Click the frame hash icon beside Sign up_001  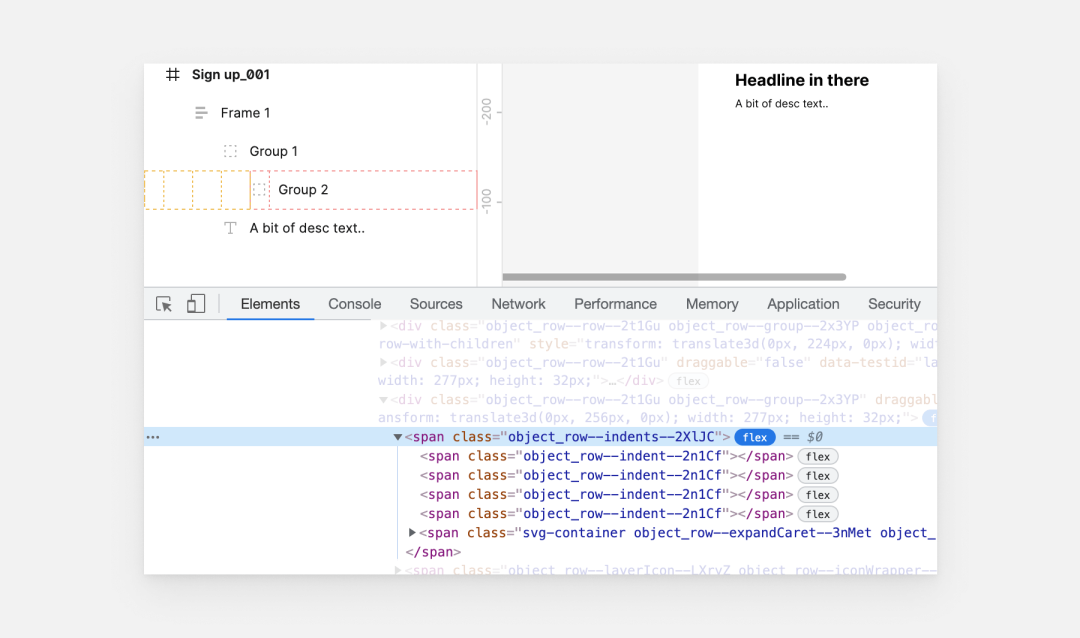[x=172, y=74]
